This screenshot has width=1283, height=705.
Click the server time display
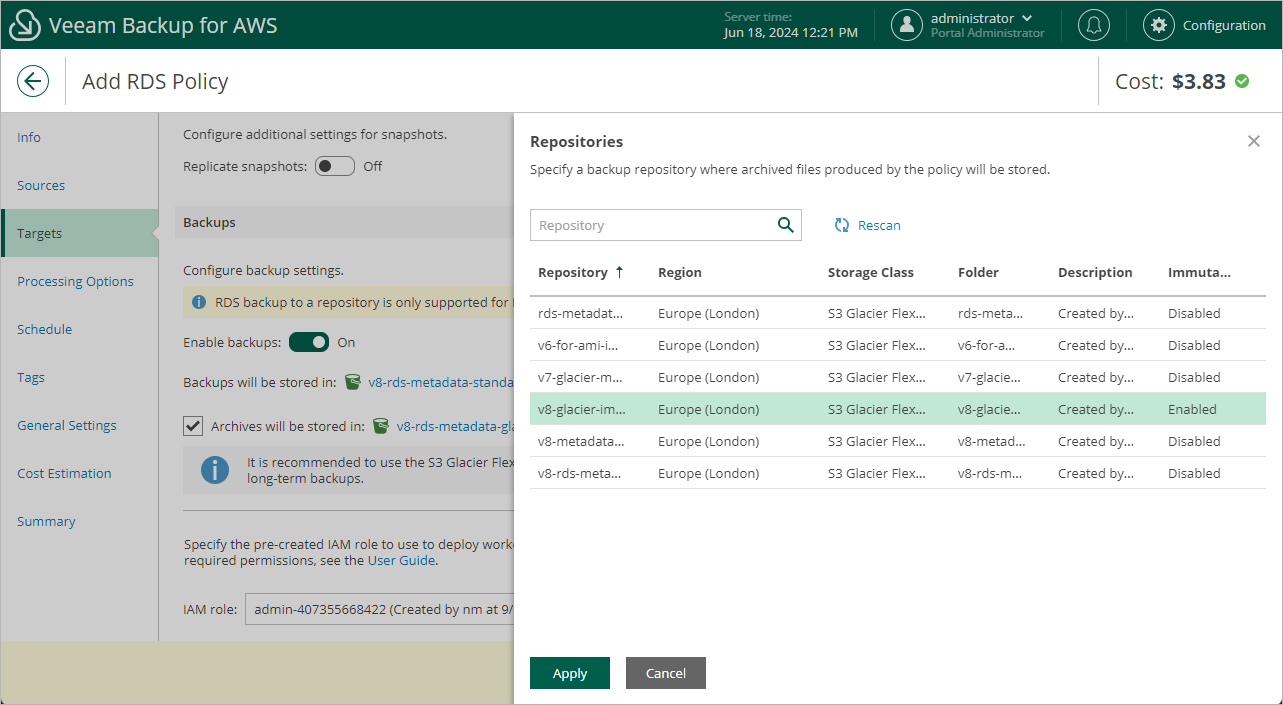(790, 25)
